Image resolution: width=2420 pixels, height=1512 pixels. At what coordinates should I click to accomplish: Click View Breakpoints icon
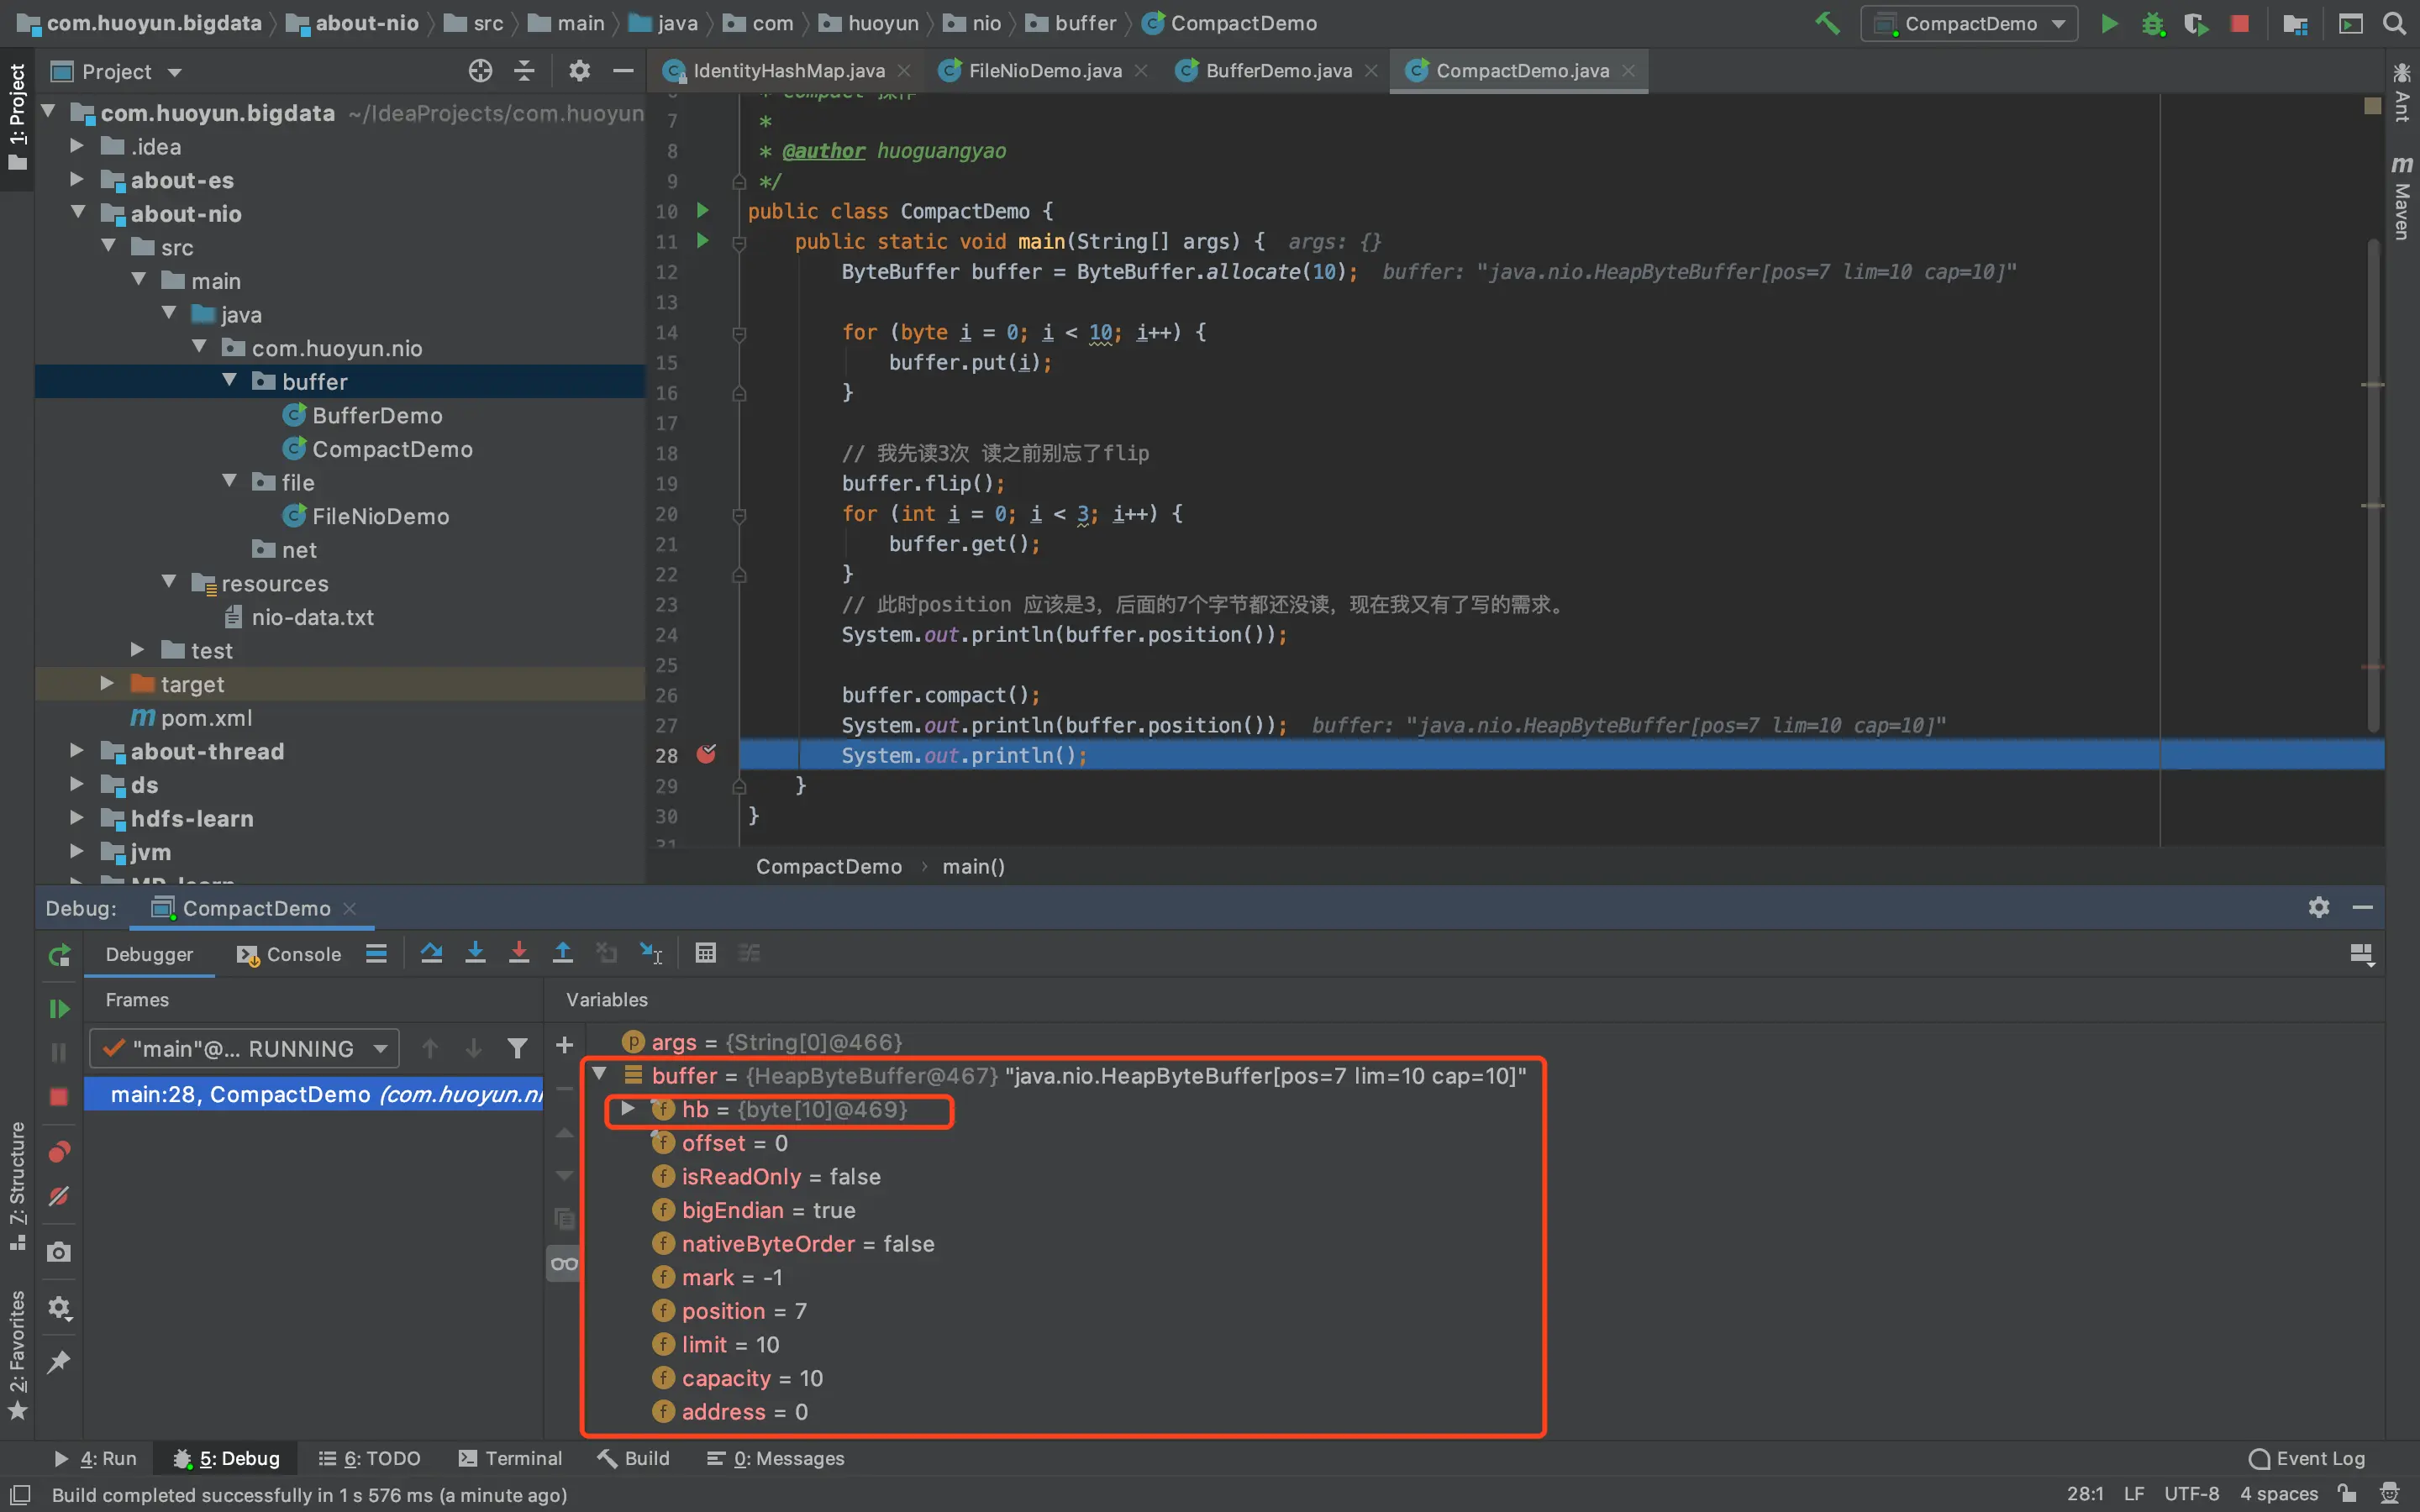(x=59, y=1152)
